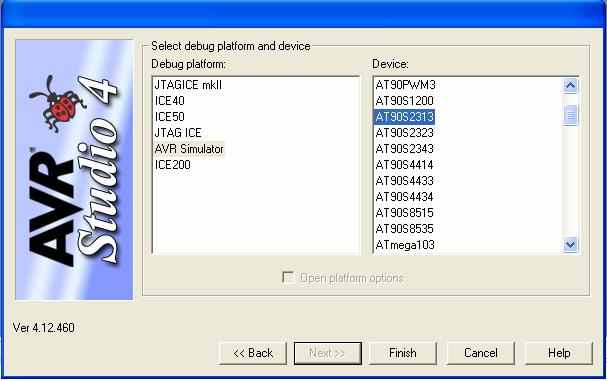
Task: Select AT90S4434 device
Action: point(405,197)
